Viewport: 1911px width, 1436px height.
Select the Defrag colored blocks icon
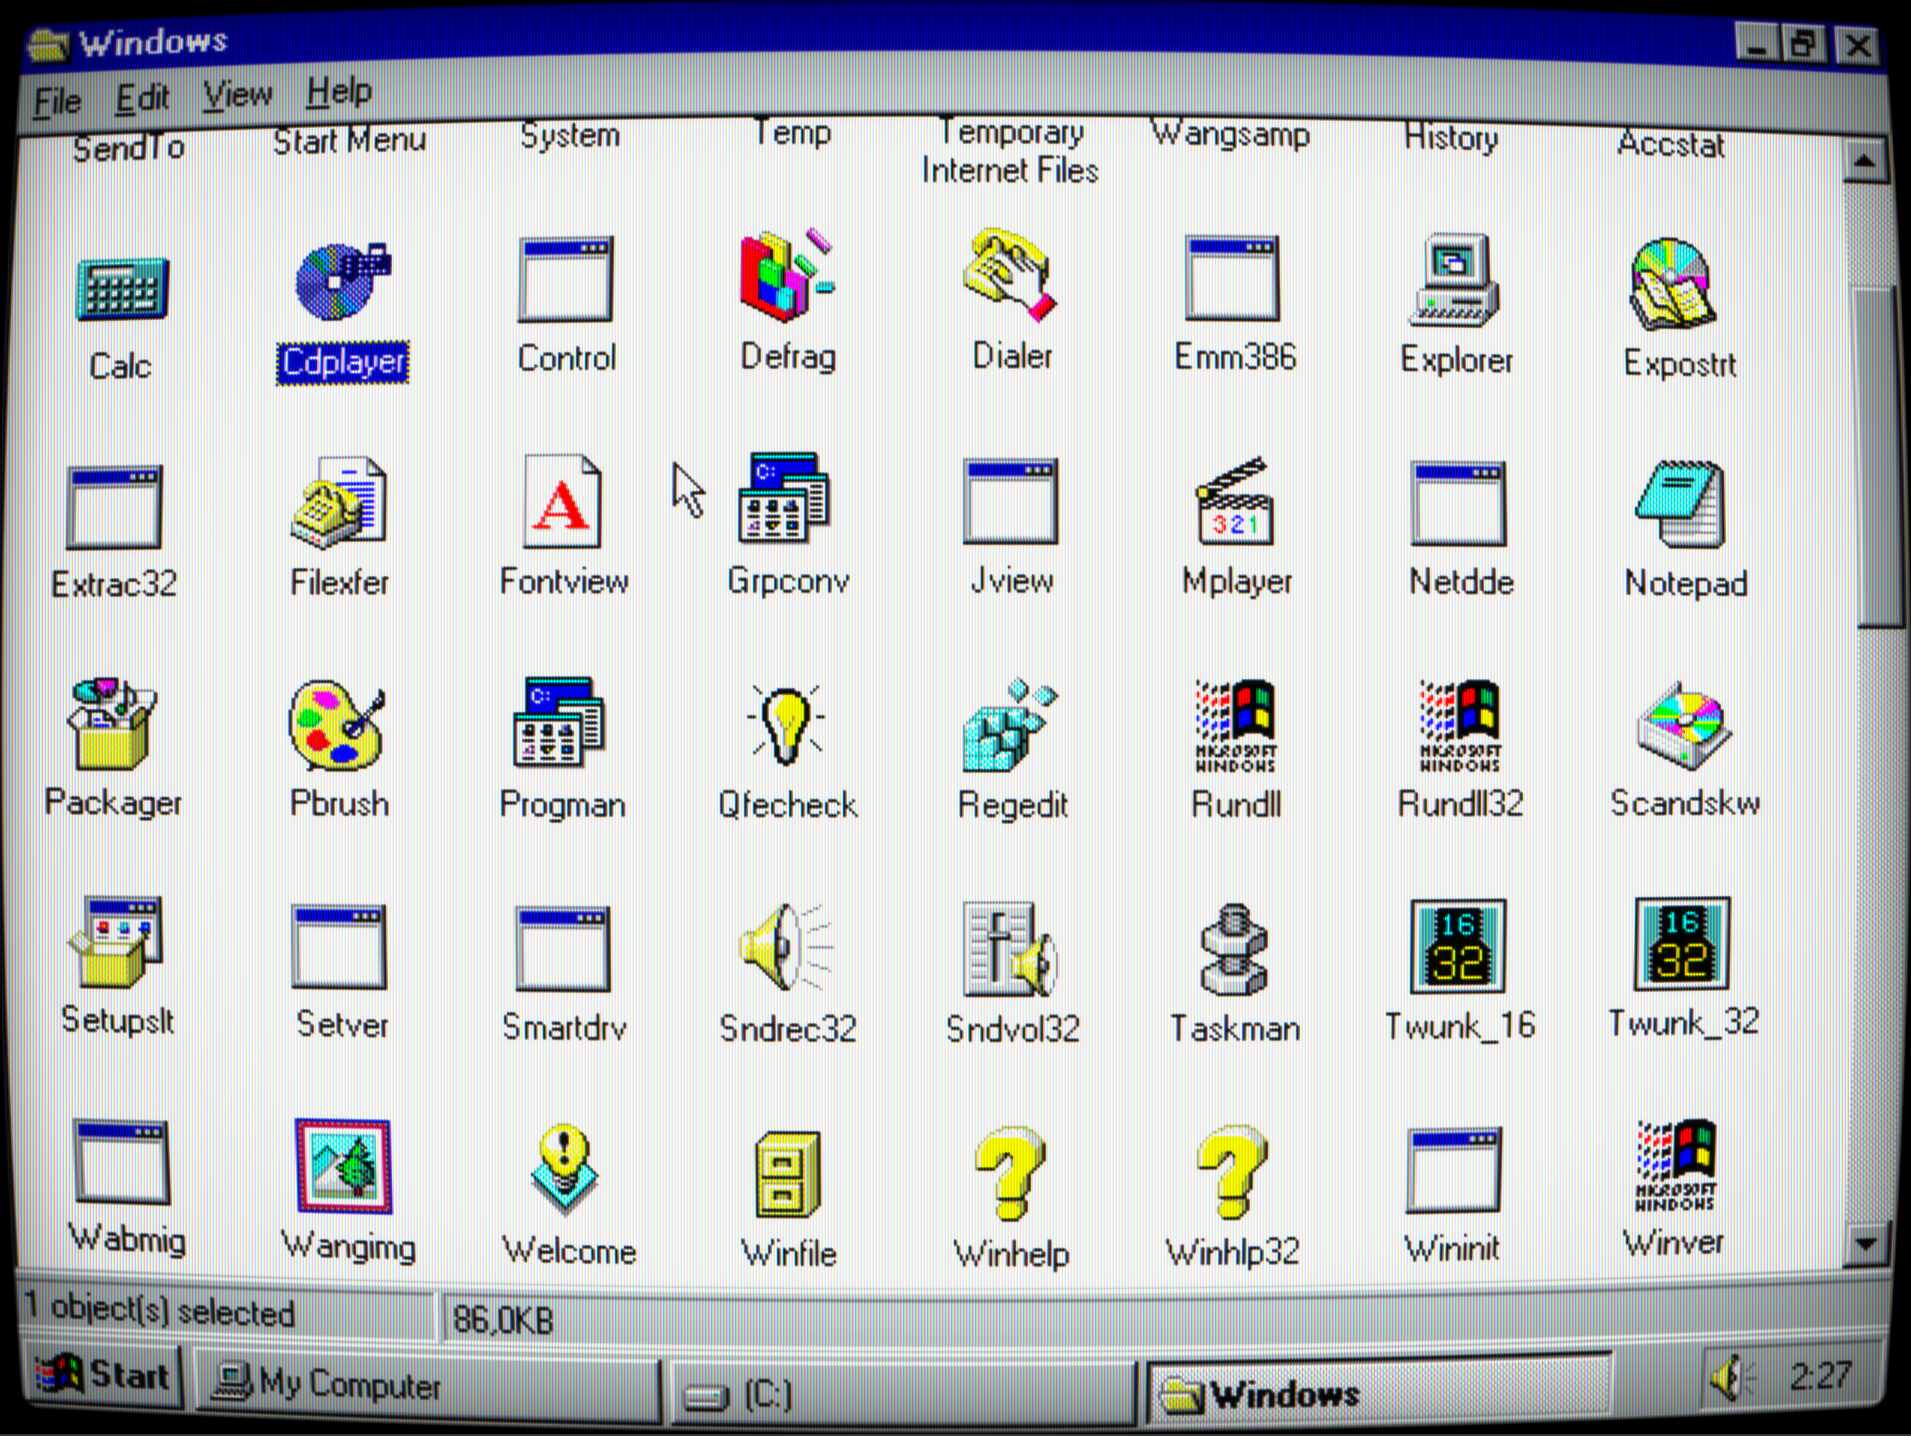787,275
